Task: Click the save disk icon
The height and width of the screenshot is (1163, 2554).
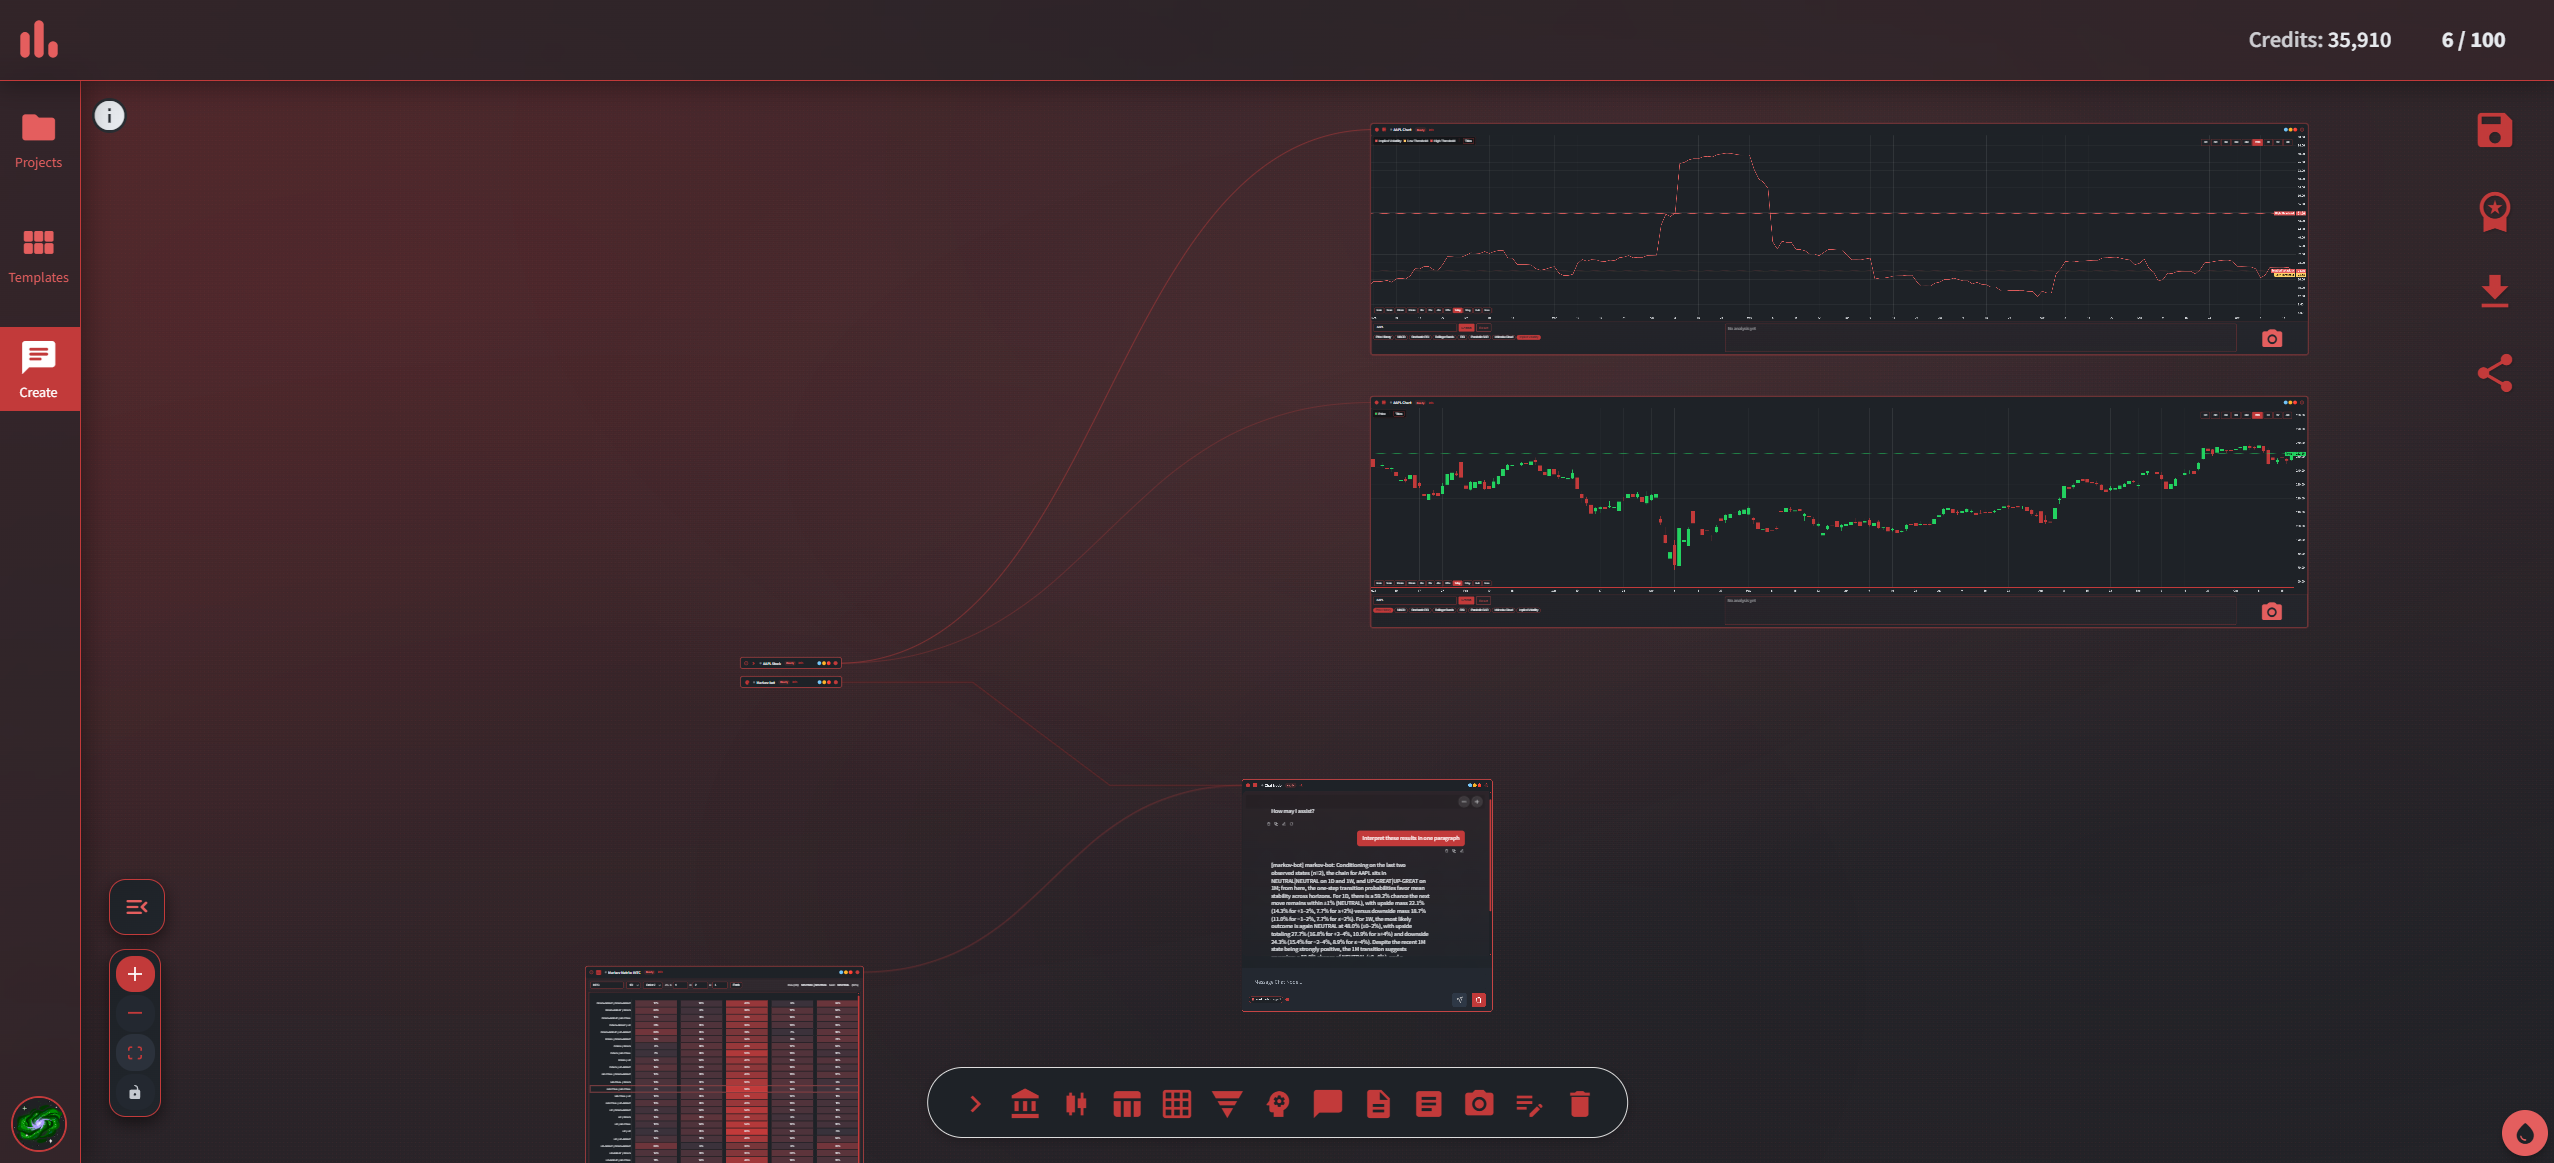Action: (2494, 131)
